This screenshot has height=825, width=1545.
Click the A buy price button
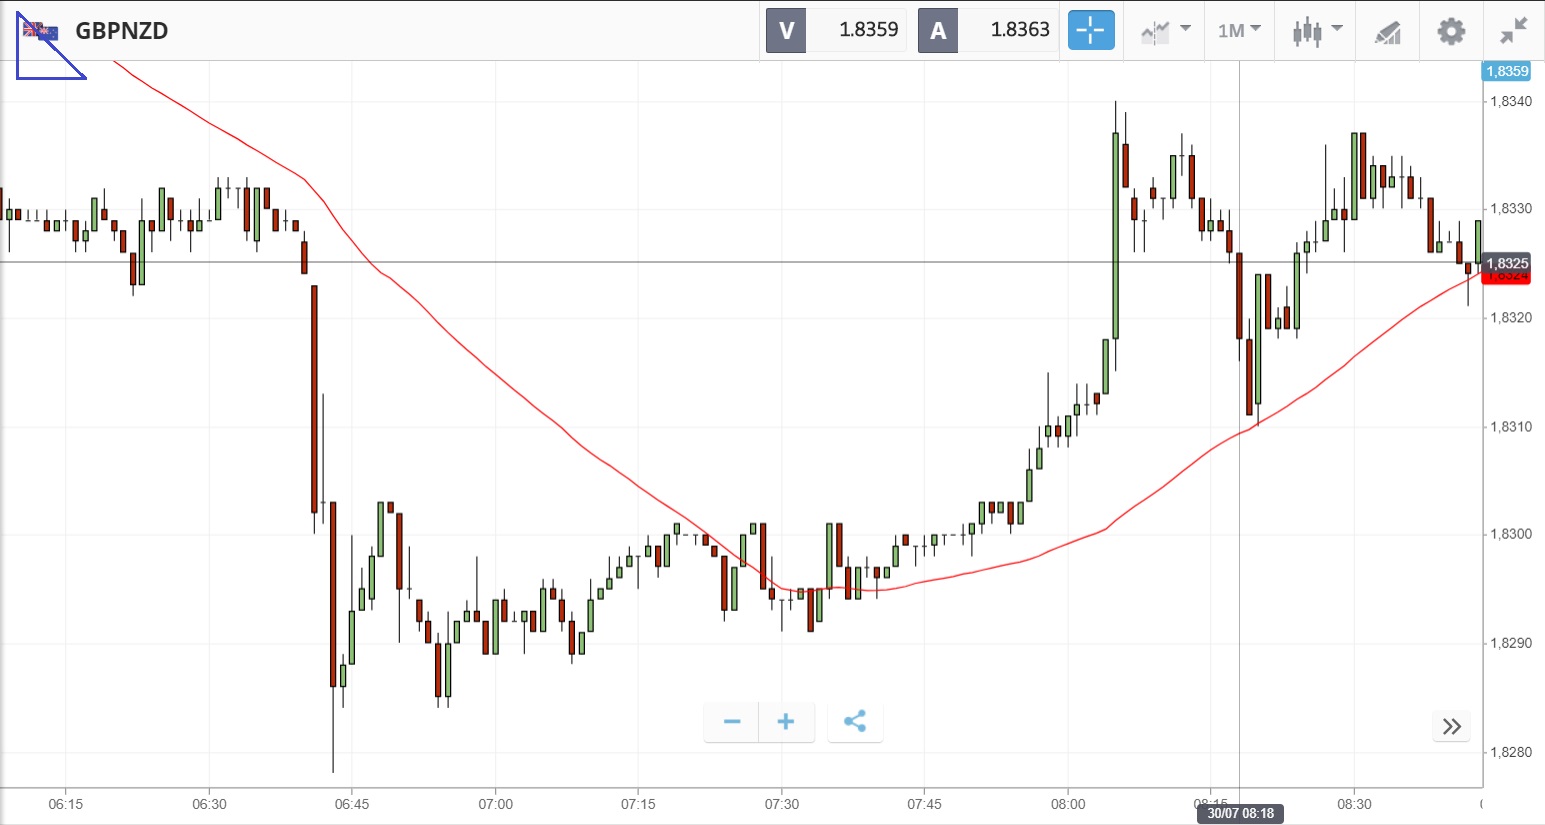tap(938, 31)
